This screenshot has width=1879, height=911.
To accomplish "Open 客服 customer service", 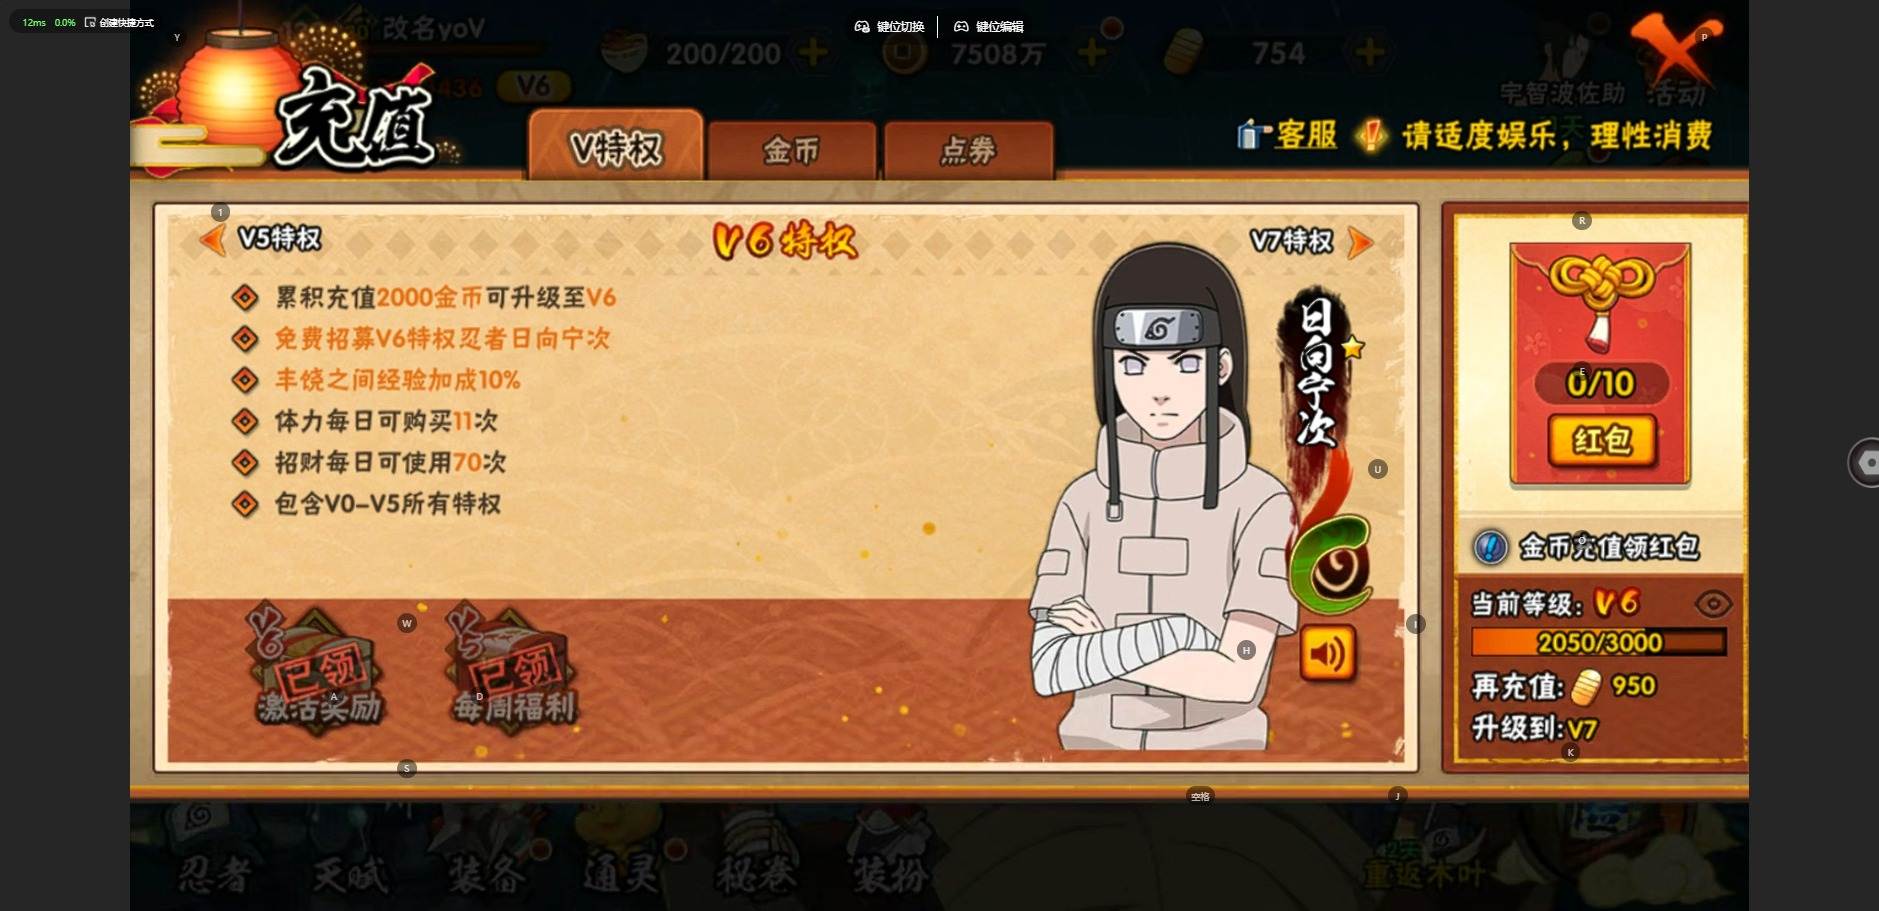I will pos(1288,134).
